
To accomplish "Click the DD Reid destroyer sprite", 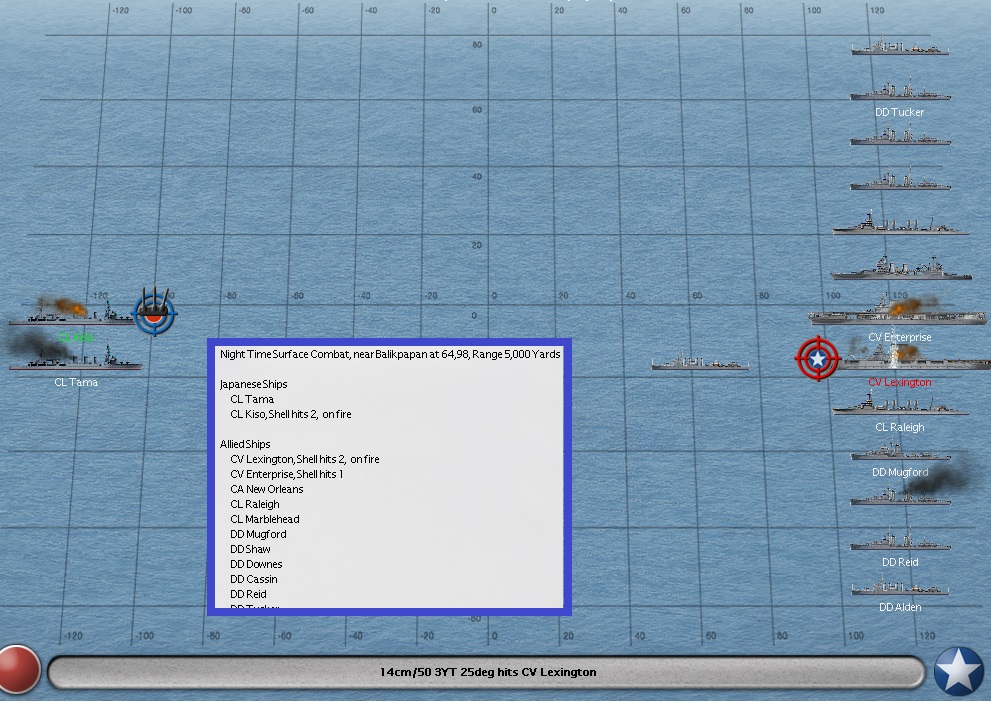I will pyautogui.click(x=900, y=542).
